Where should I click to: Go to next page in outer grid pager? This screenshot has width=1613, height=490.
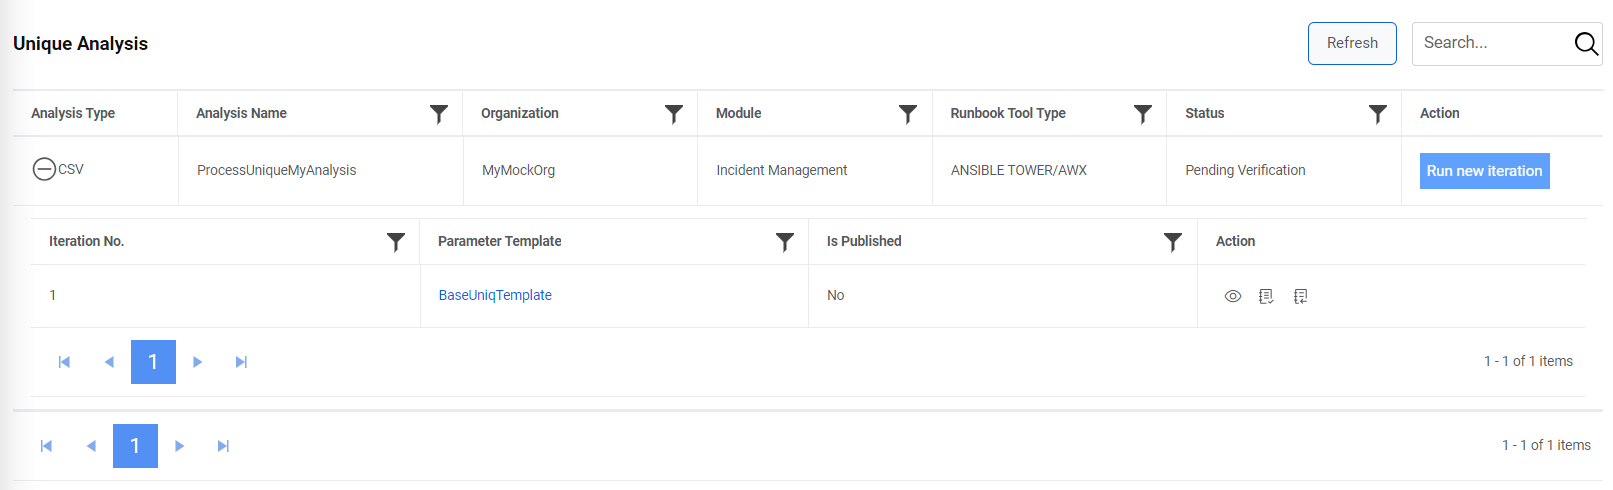coord(180,446)
